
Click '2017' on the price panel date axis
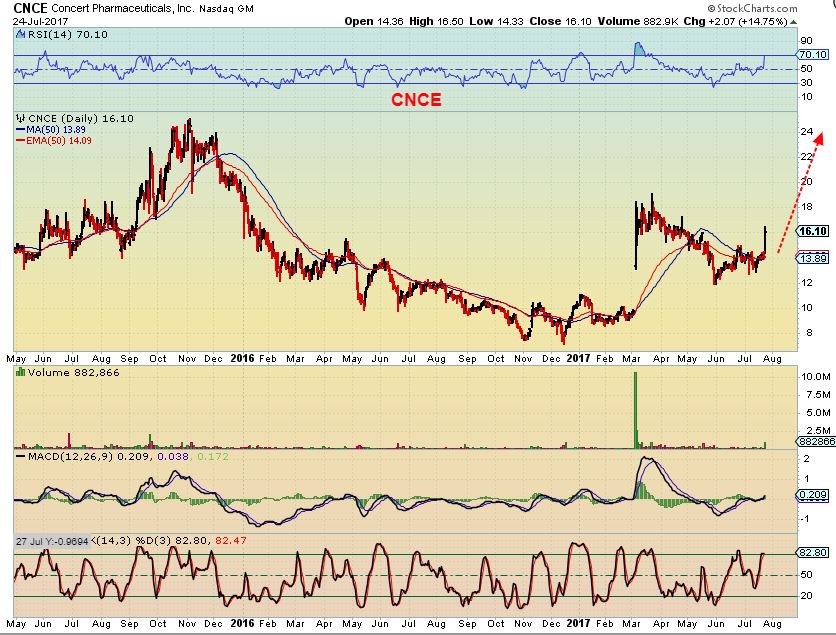[577, 358]
